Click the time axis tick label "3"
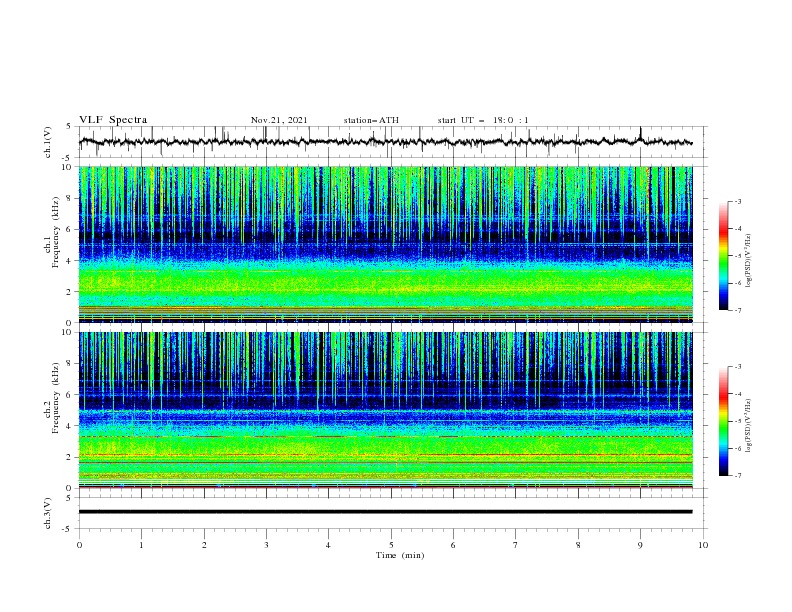 [x=266, y=545]
